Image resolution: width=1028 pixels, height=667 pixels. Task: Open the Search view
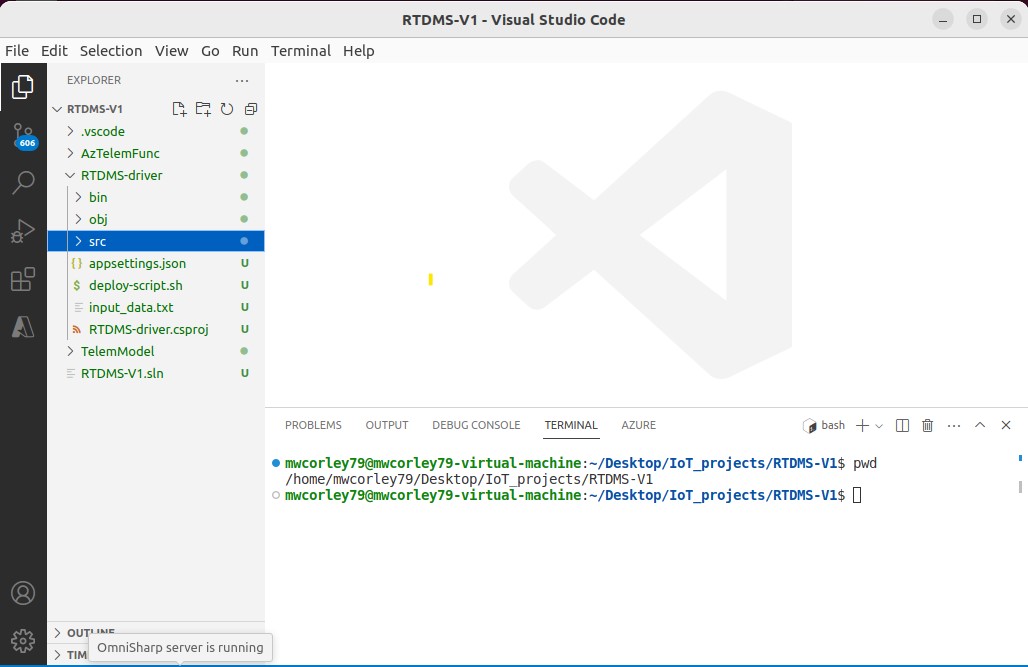pos(23,183)
